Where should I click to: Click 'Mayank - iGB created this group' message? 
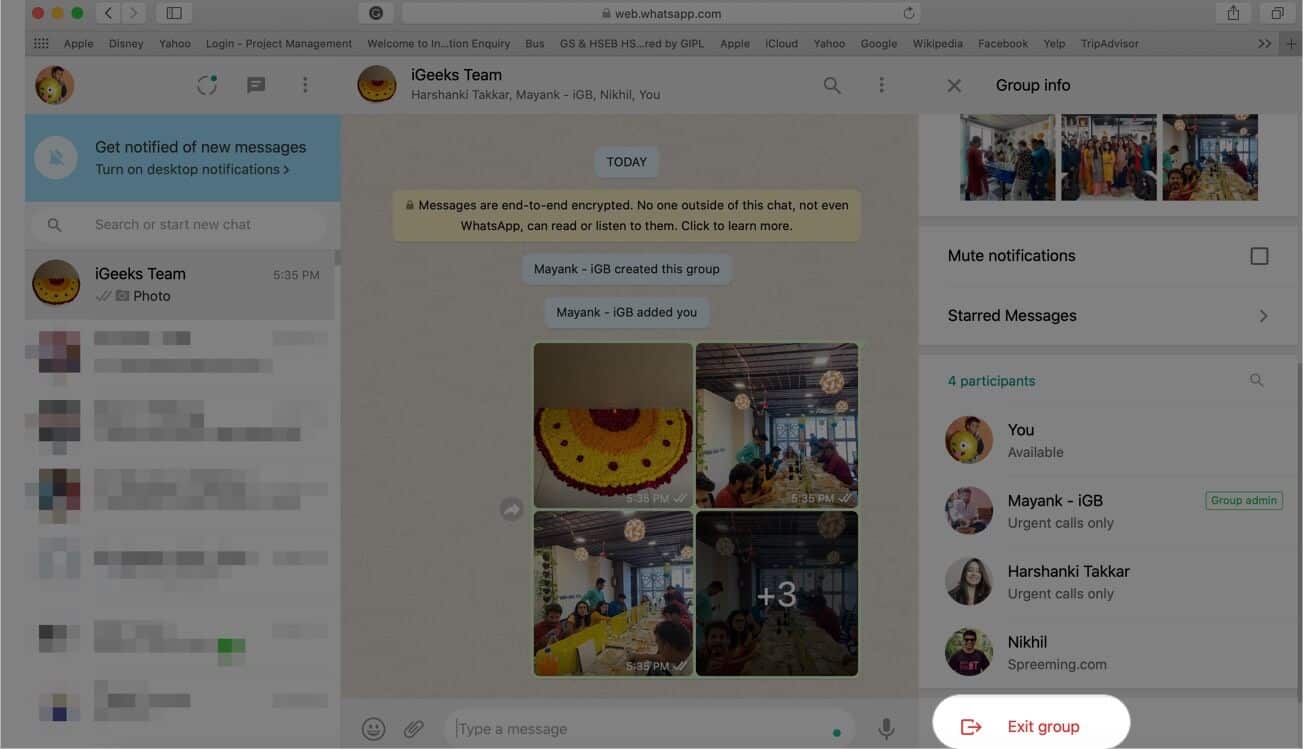click(627, 270)
